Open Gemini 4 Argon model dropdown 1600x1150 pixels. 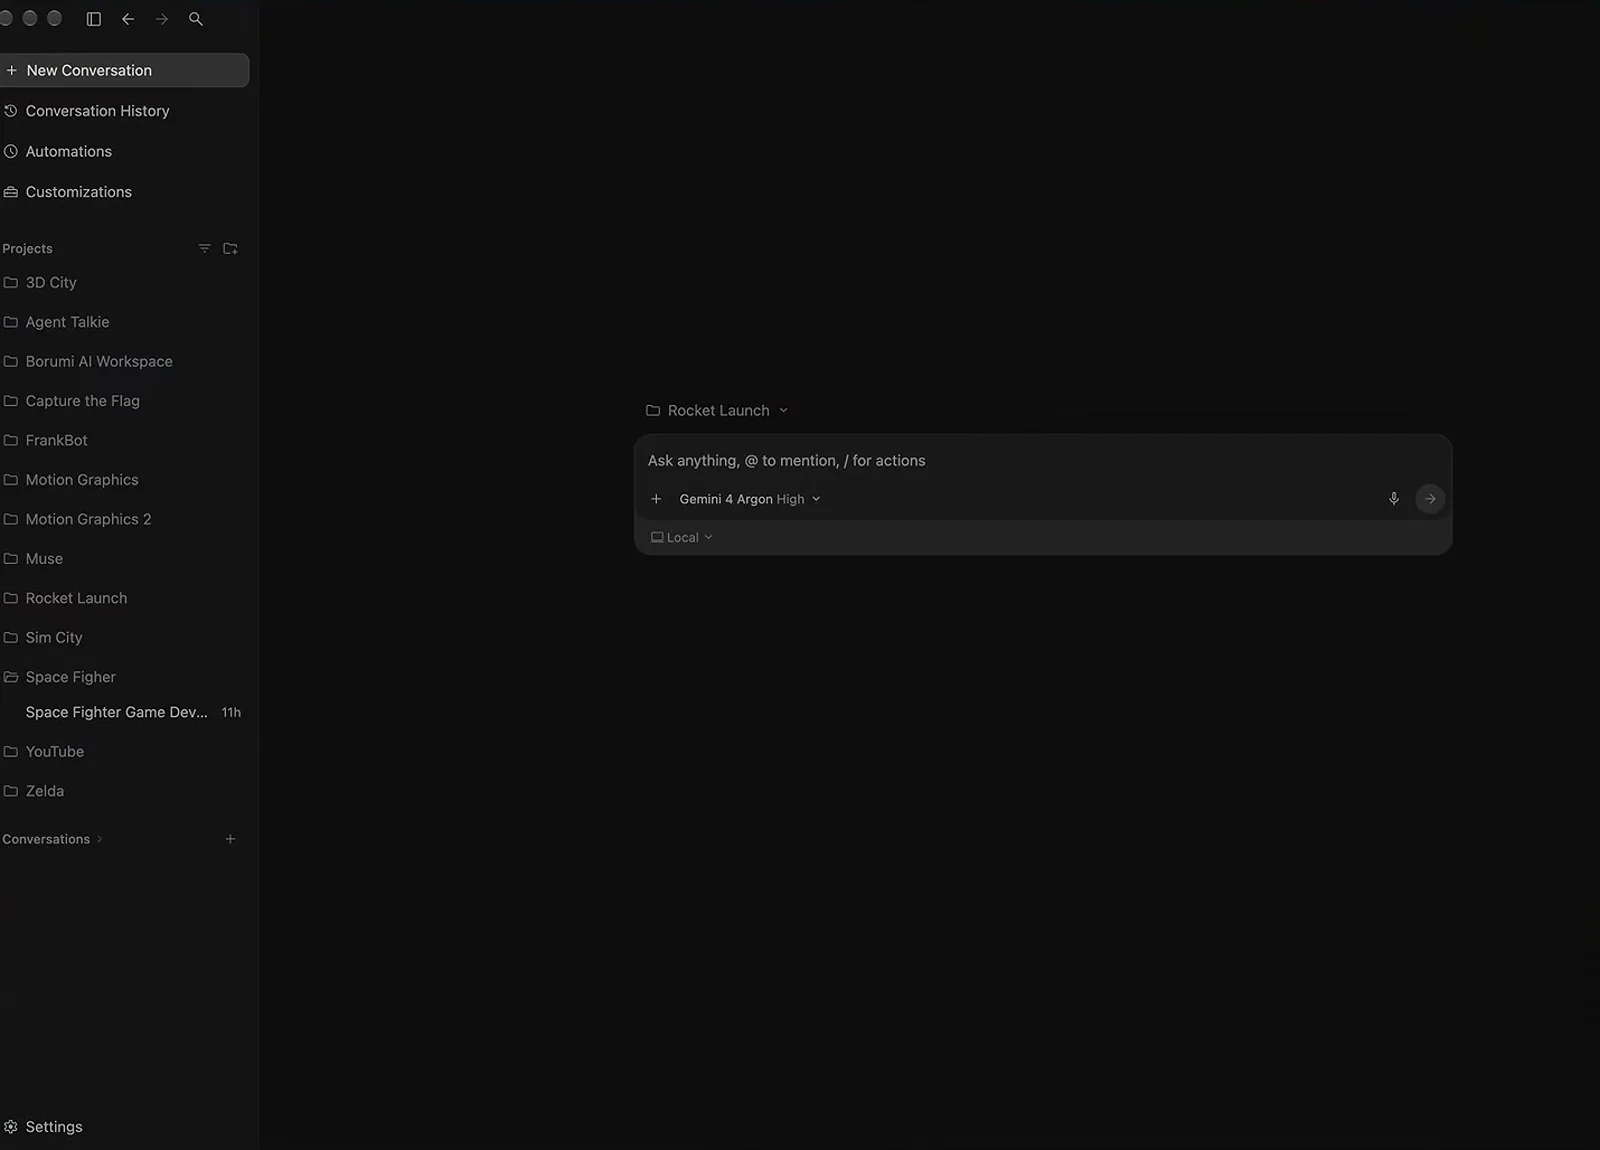pos(750,499)
